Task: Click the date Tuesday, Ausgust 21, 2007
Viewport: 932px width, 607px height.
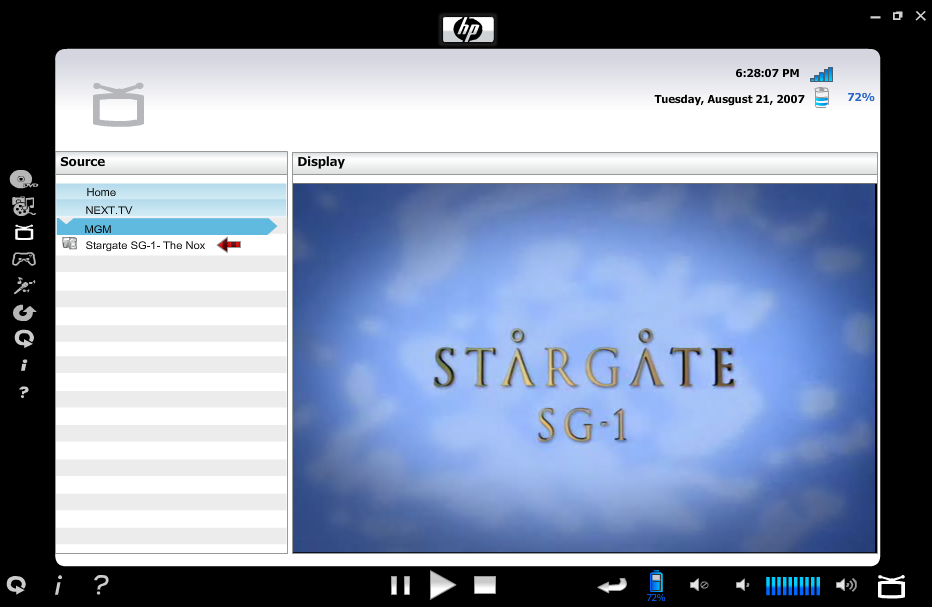Action: [729, 99]
